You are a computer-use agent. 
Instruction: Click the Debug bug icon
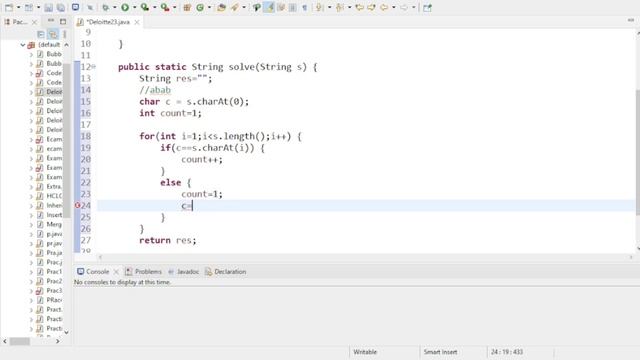106,7
